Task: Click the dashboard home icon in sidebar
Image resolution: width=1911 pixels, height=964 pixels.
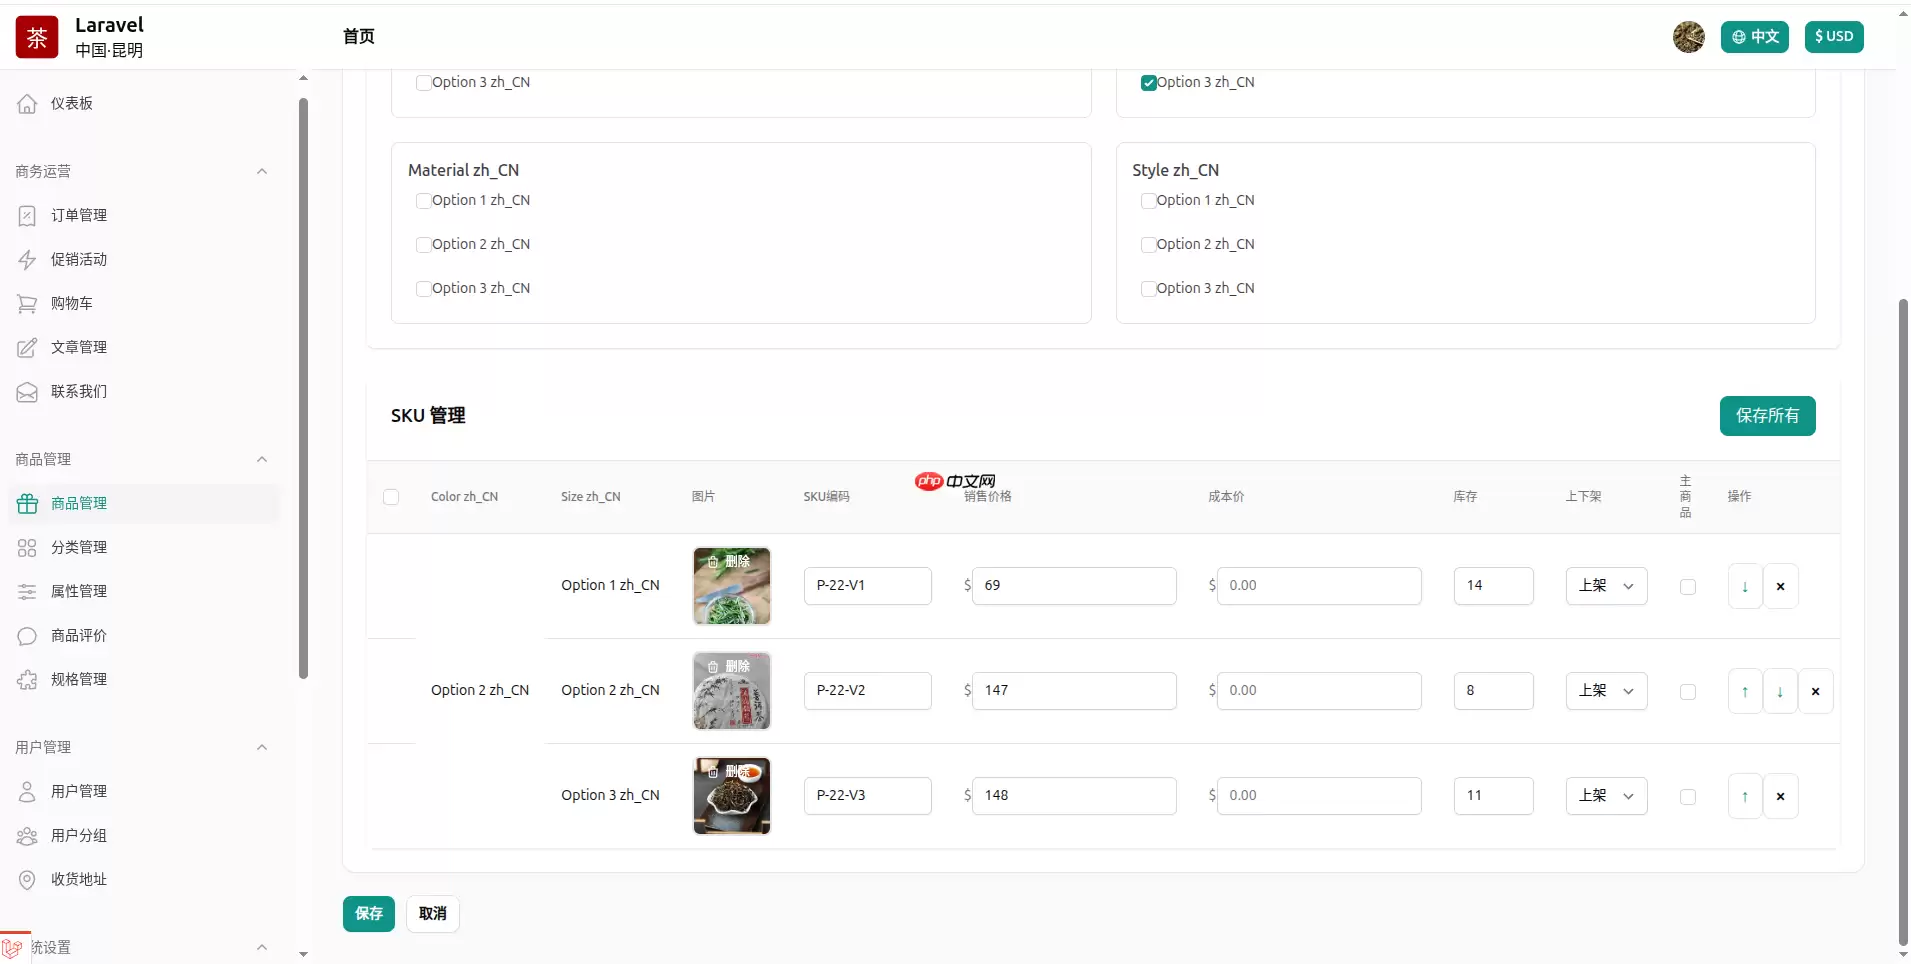Action: coord(27,104)
